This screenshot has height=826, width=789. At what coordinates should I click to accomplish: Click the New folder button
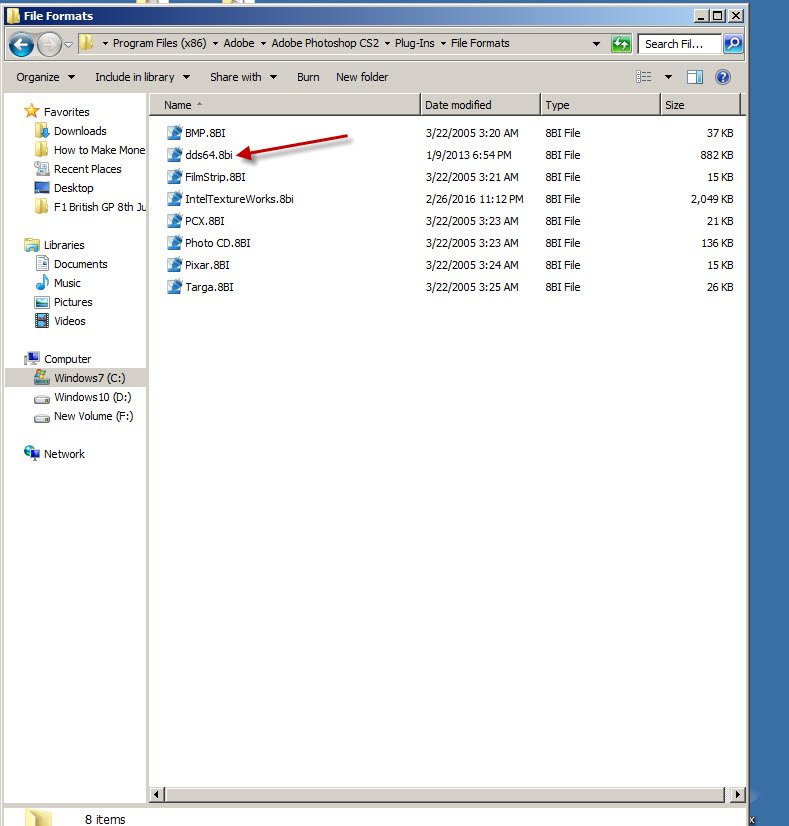pyautogui.click(x=362, y=77)
